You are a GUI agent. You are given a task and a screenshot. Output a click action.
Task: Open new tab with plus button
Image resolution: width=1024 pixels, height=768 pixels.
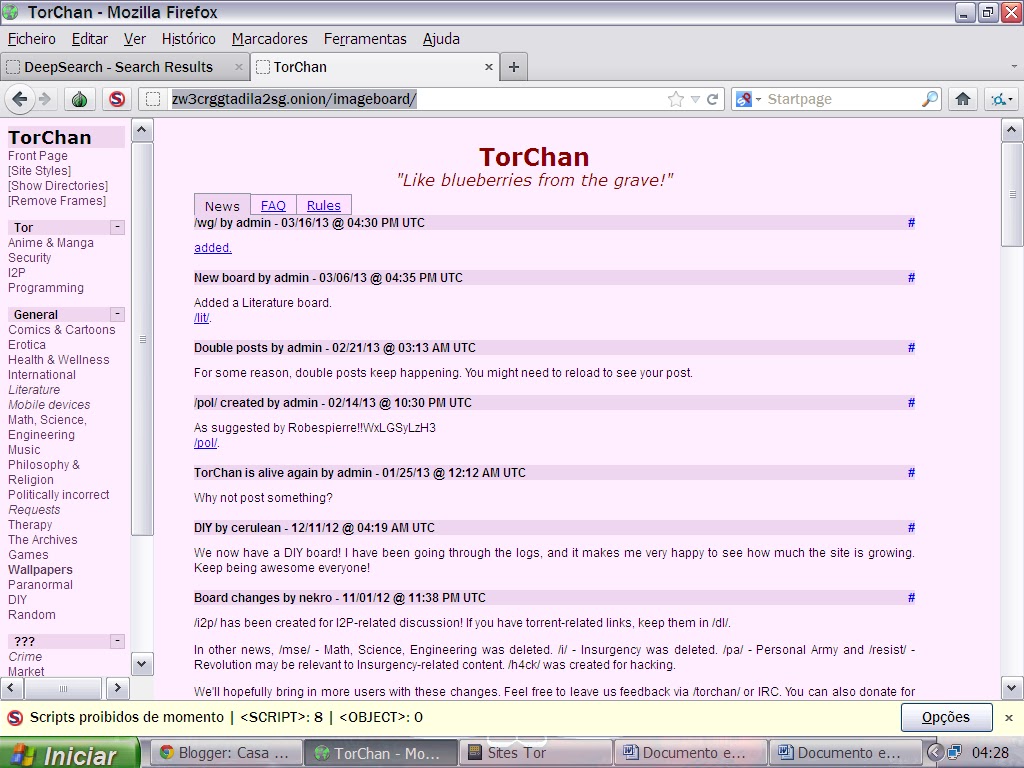[x=514, y=67]
